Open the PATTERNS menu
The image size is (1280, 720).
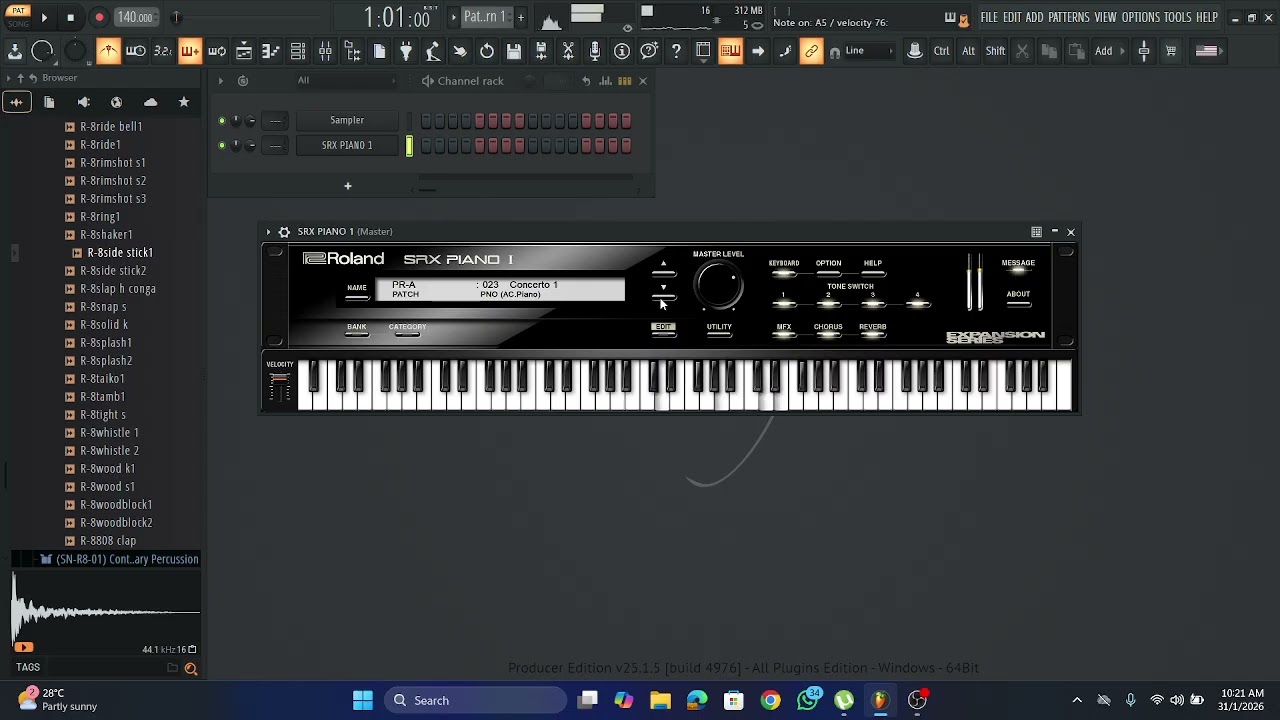tap(1069, 17)
